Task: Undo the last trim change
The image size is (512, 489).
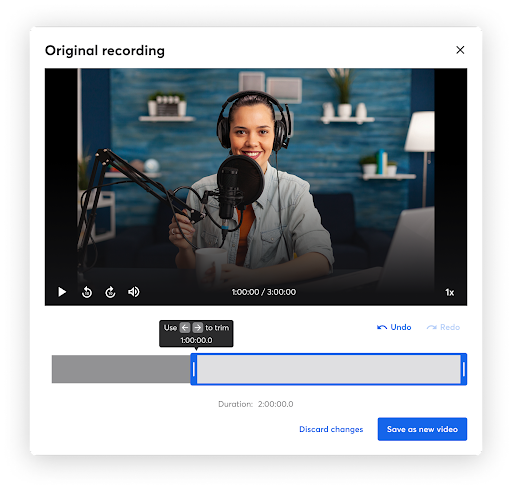Action: (394, 327)
